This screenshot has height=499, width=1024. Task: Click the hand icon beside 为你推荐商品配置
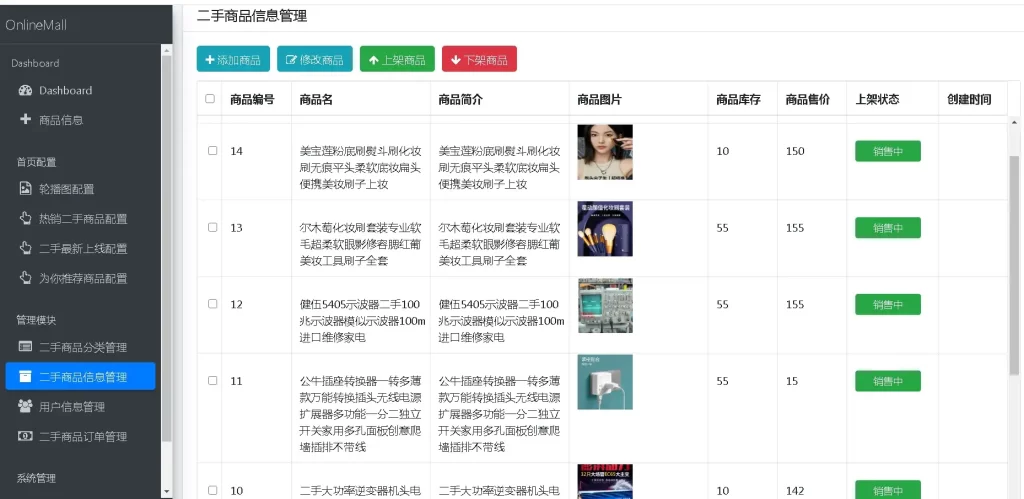[x=25, y=278]
